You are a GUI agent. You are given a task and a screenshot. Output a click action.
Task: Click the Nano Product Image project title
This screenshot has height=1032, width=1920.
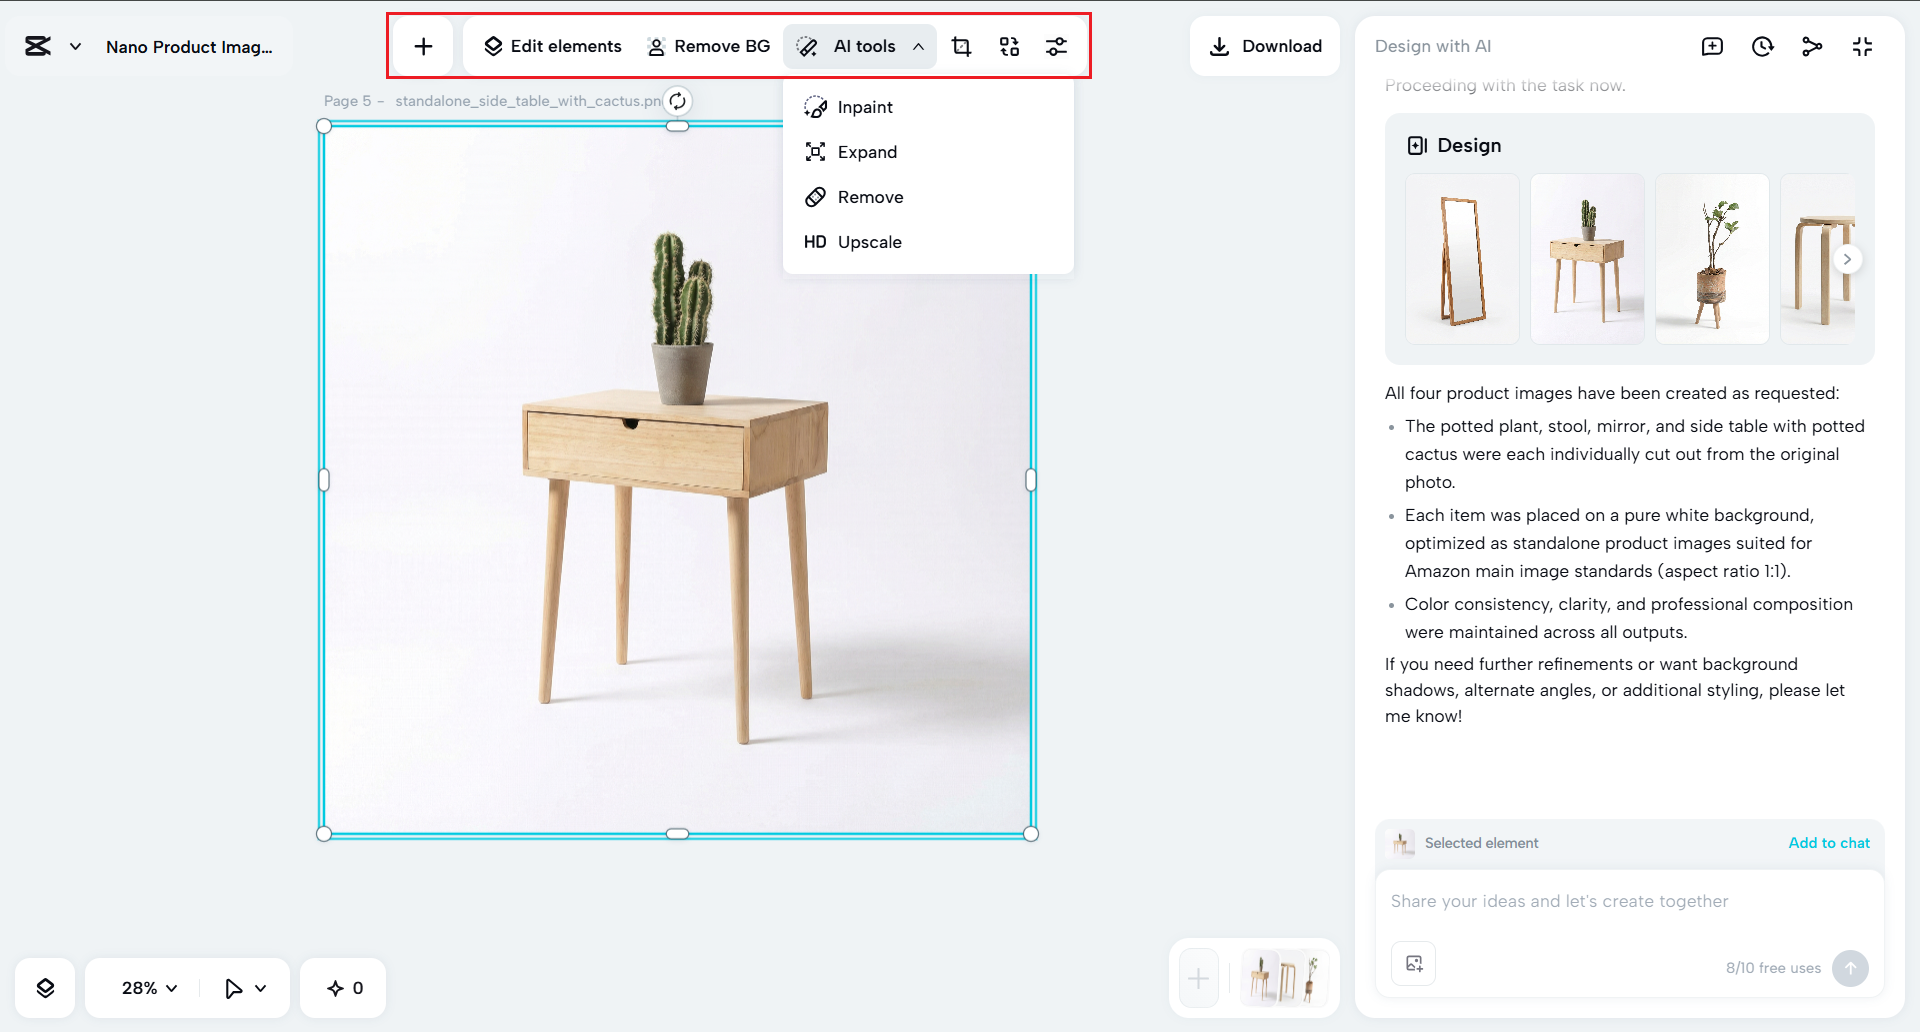(x=189, y=47)
